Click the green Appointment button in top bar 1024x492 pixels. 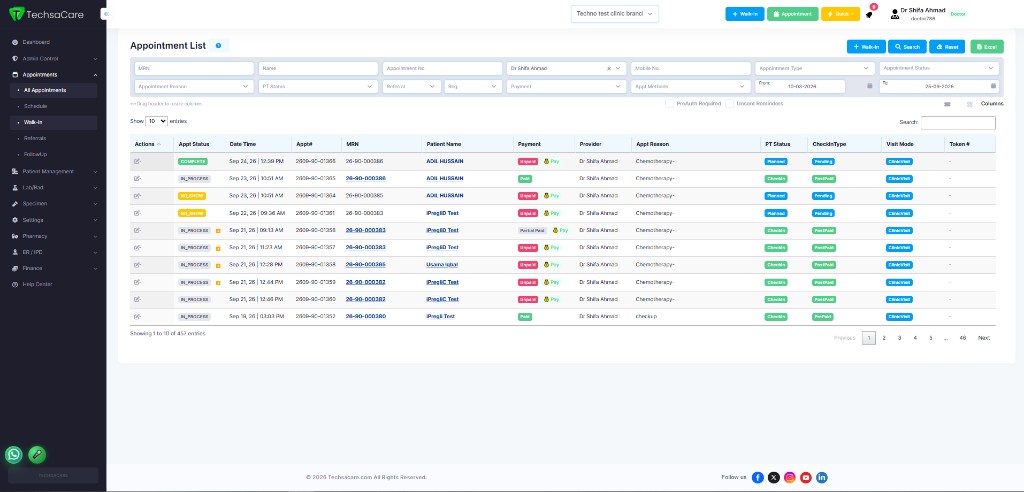coord(792,14)
